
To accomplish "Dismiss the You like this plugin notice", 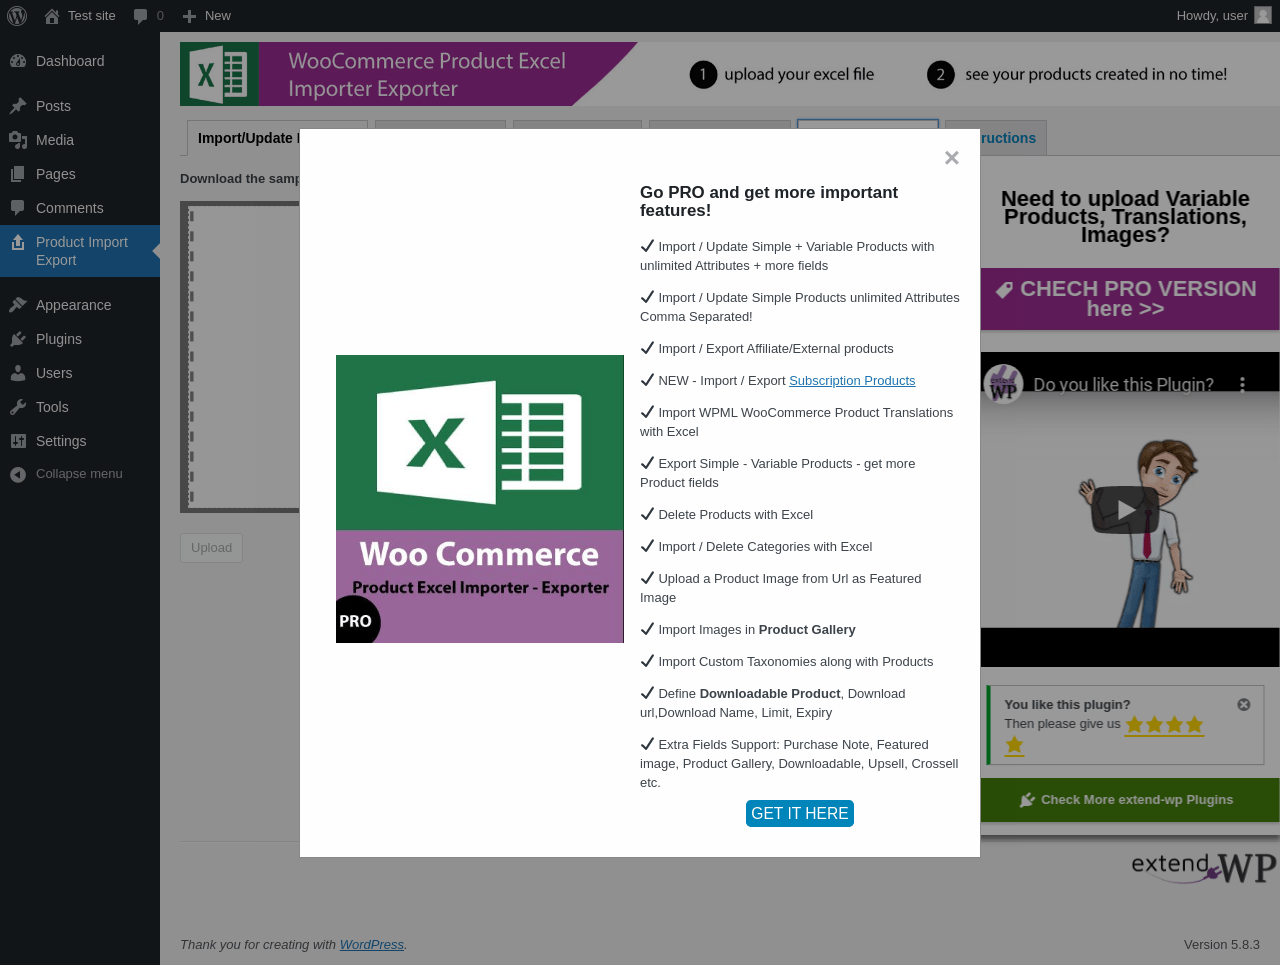I will click(x=1244, y=705).
